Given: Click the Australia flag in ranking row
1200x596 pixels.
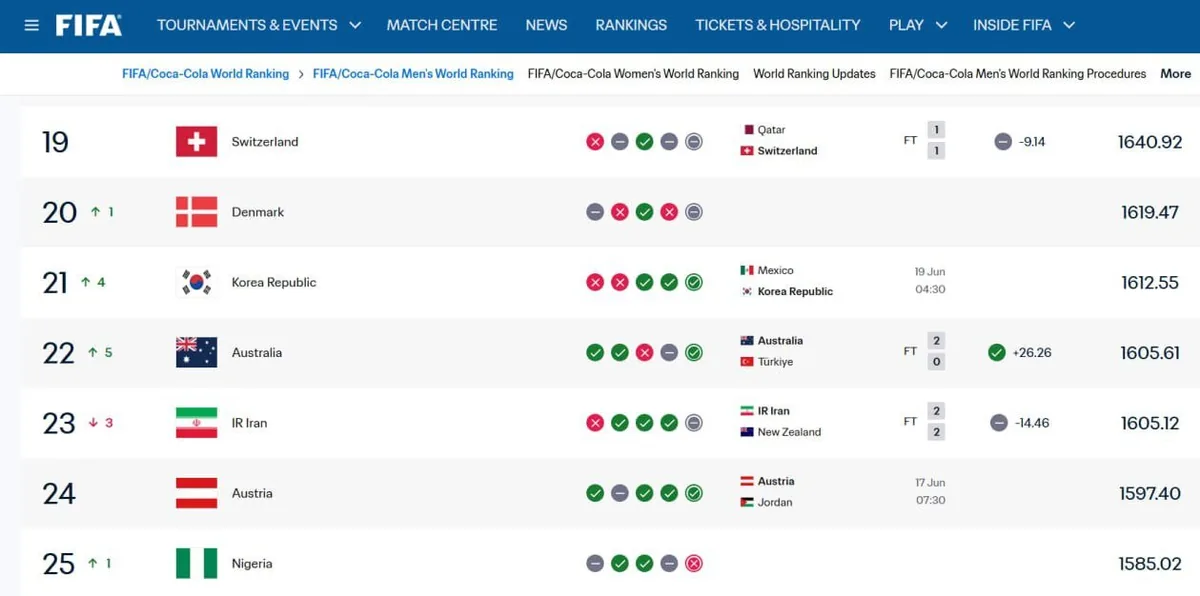Looking at the screenshot, I should [196, 352].
